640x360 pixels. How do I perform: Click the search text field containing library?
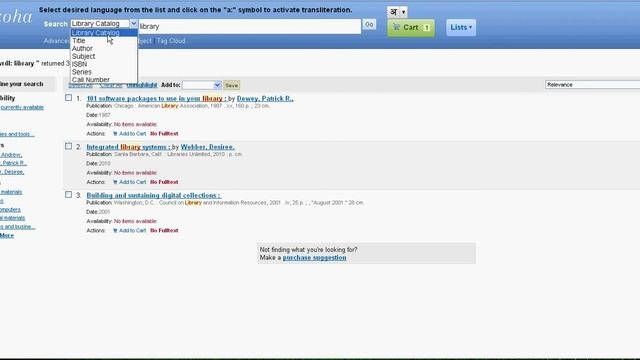250,27
